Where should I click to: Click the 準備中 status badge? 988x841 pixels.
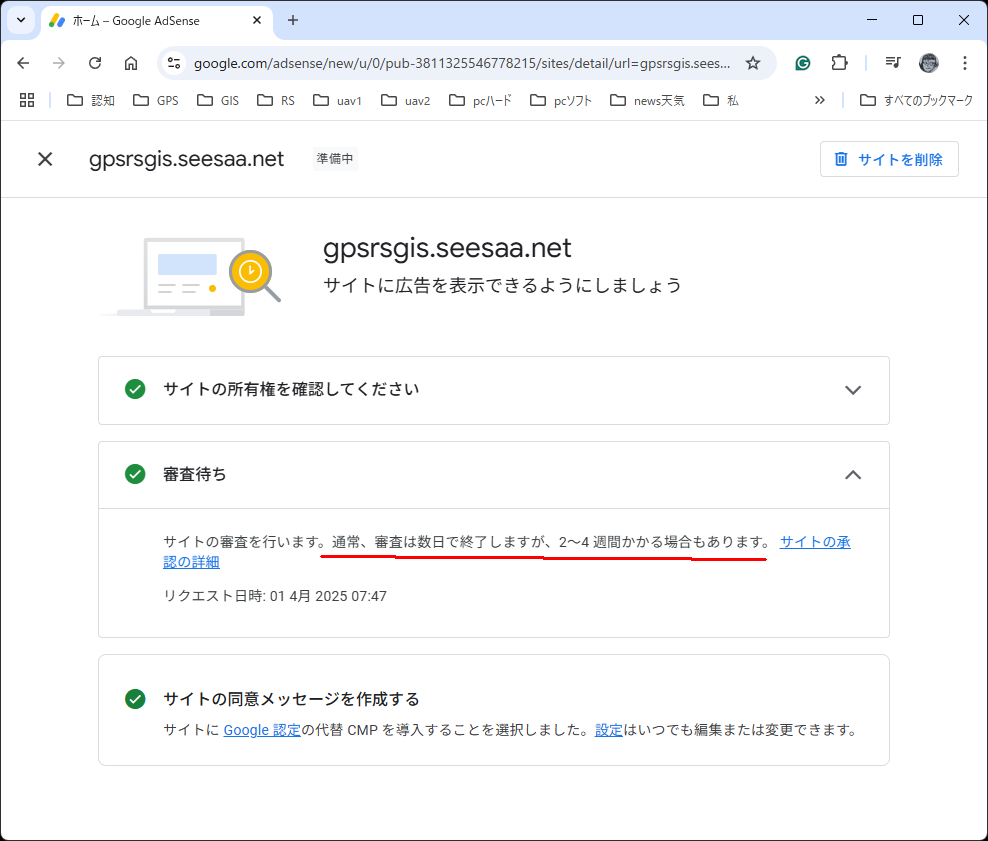335,159
